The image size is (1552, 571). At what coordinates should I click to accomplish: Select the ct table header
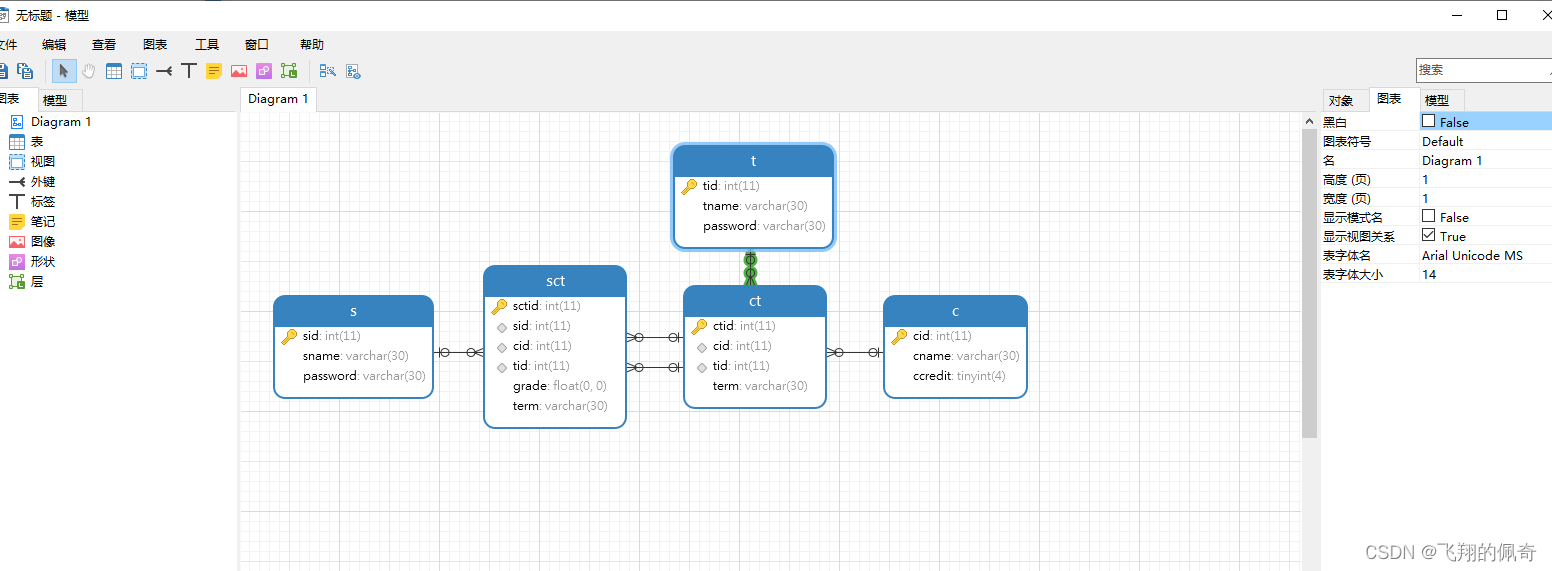click(755, 301)
